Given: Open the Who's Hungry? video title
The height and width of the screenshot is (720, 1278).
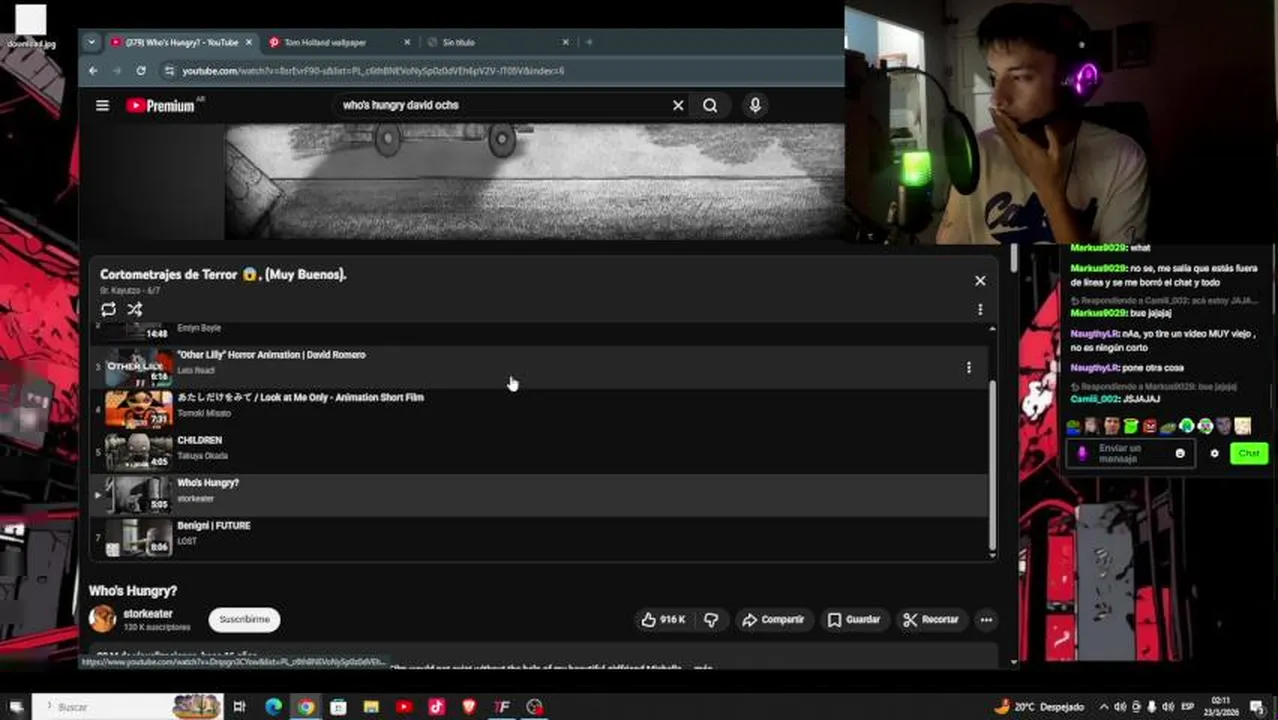Looking at the screenshot, I should [x=133, y=591].
